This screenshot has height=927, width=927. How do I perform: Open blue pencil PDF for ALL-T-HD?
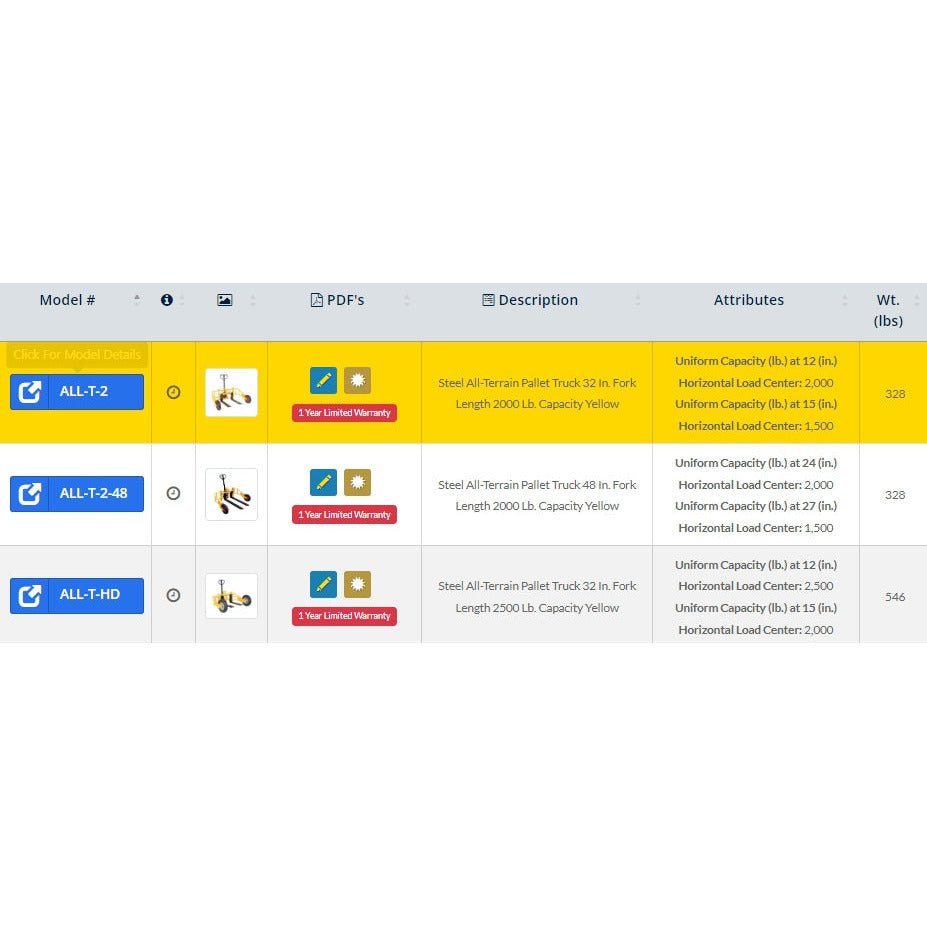pos(323,584)
